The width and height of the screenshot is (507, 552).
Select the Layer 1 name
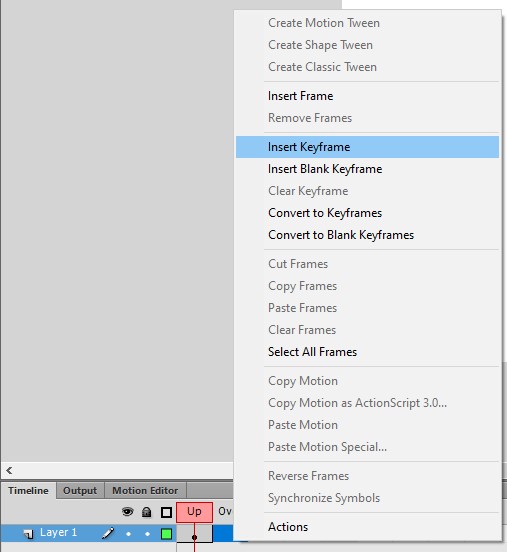58,532
